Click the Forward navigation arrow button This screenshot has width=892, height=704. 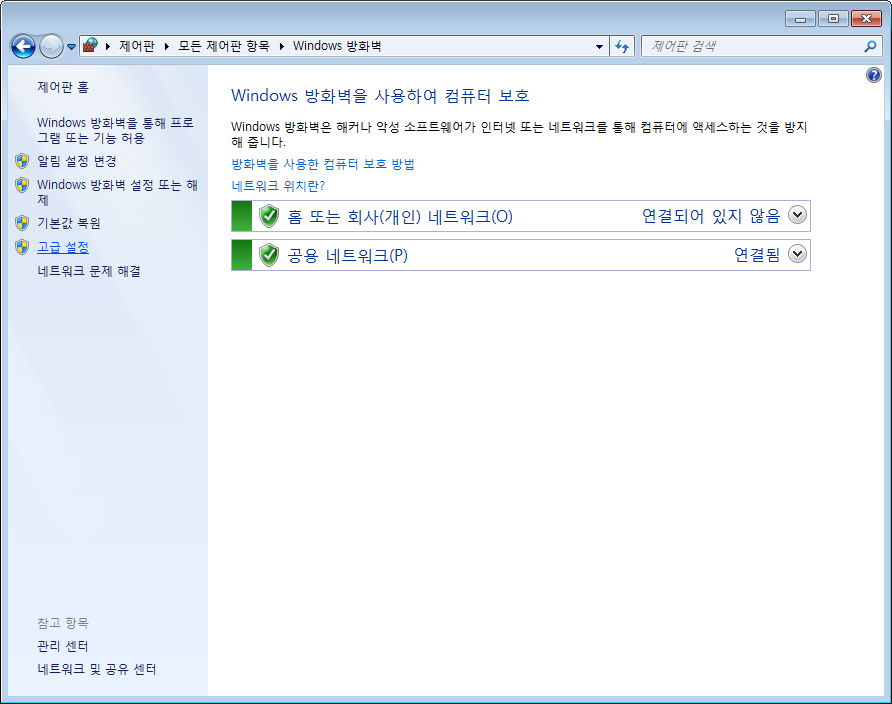point(51,46)
